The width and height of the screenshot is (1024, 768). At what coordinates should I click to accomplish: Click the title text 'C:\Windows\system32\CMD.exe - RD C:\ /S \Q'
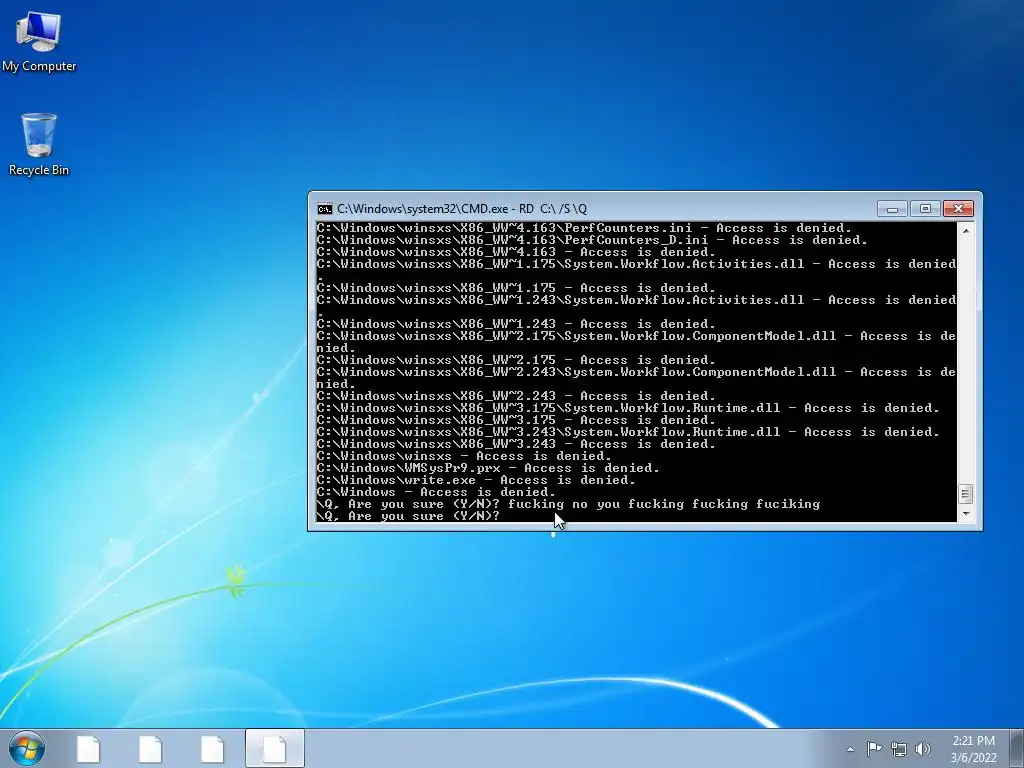coord(462,209)
